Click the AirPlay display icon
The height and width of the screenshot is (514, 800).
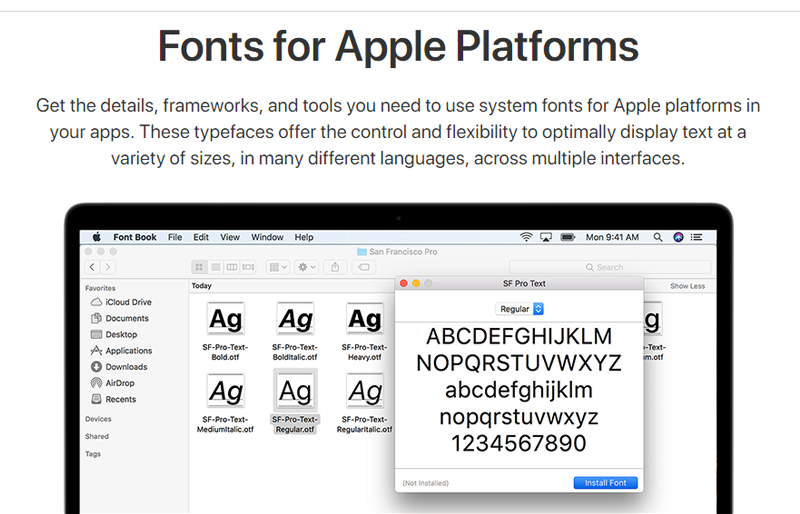tap(546, 237)
